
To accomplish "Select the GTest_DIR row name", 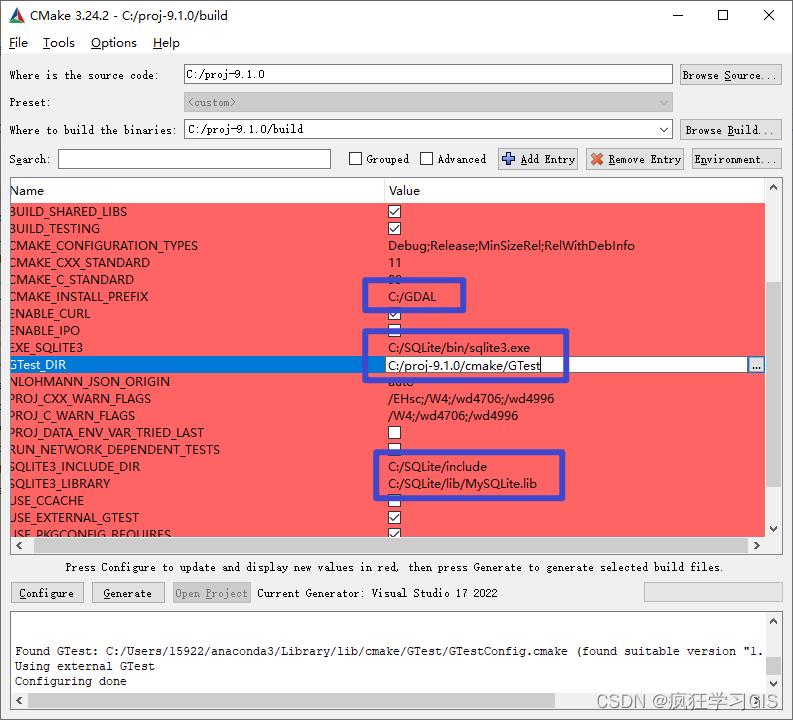I will [38, 365].
